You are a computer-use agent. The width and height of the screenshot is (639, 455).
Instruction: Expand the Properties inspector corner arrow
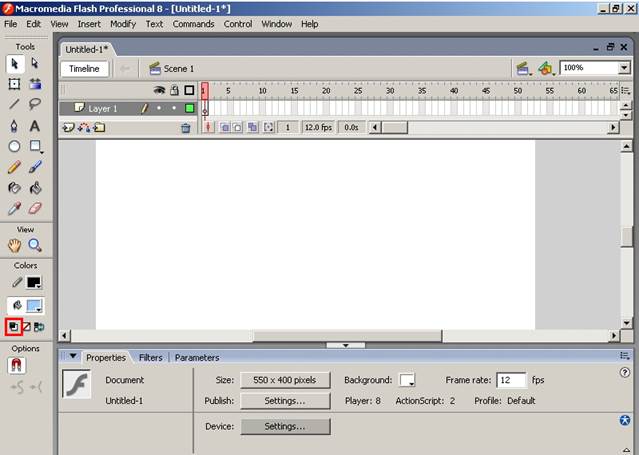pos(626,451)
